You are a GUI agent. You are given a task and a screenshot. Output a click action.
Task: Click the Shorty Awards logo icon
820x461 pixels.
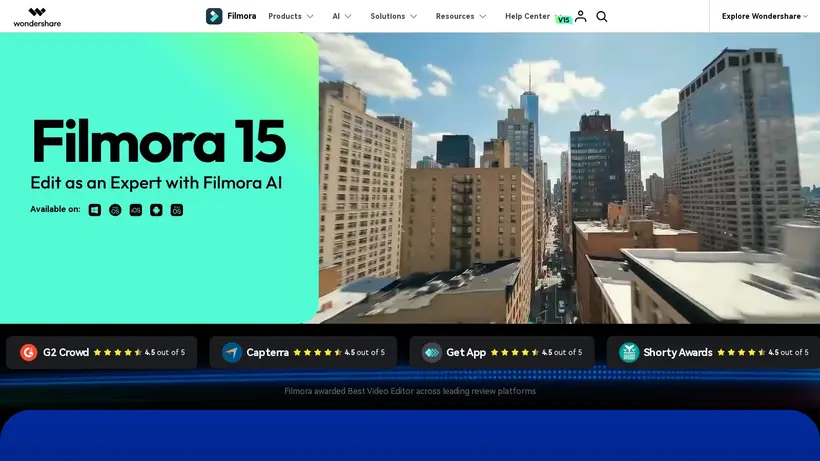tap(629, 352)
